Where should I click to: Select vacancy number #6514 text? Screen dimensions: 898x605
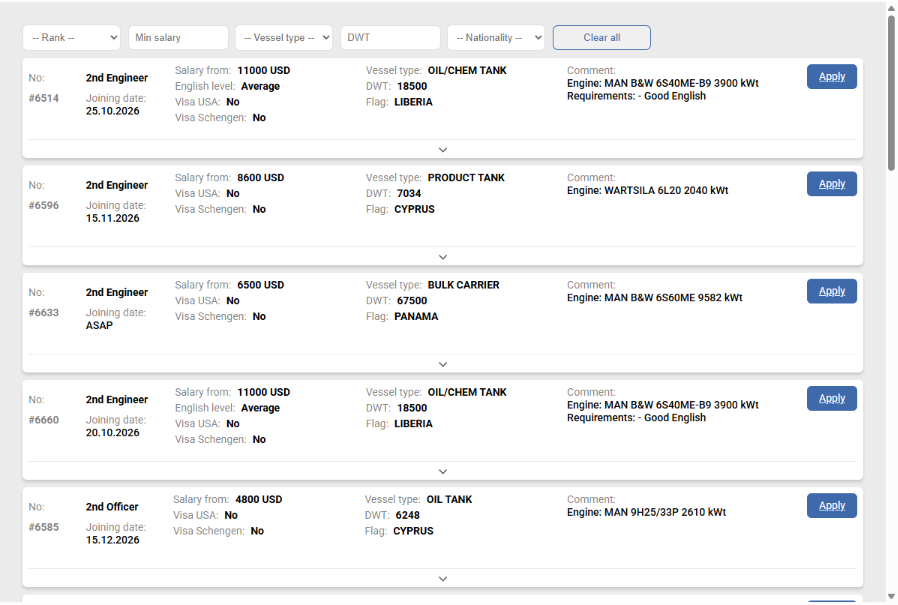tap(44, 98)
